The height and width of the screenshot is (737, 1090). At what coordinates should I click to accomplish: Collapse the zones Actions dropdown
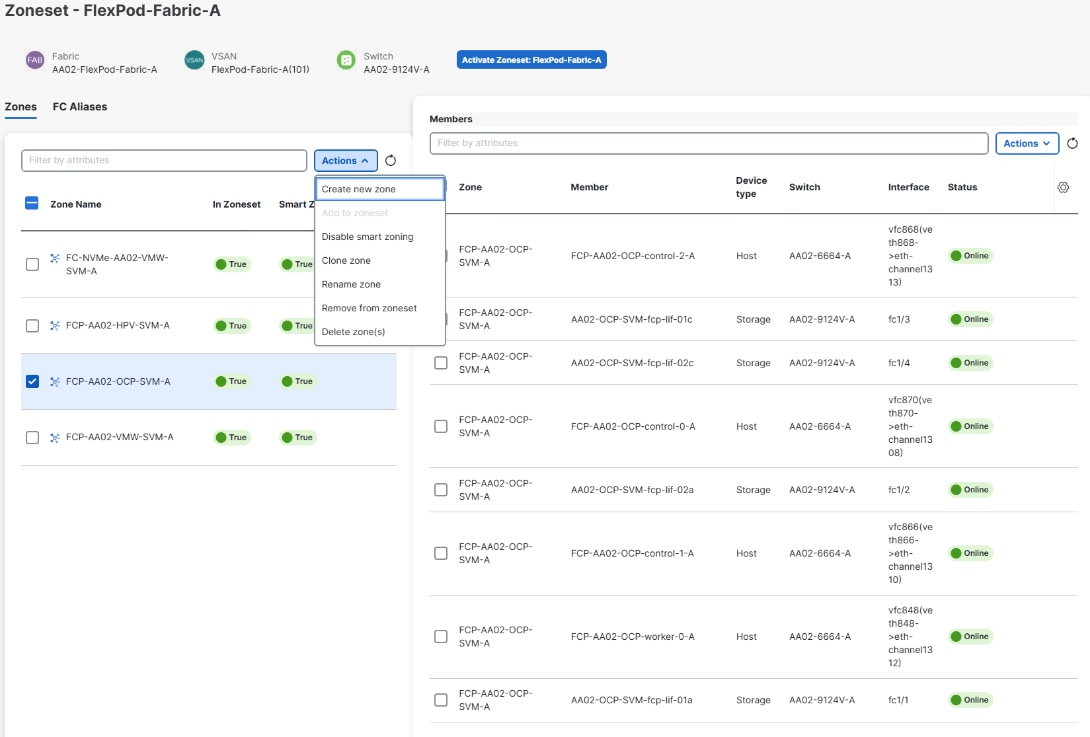[x=345, y=161]
